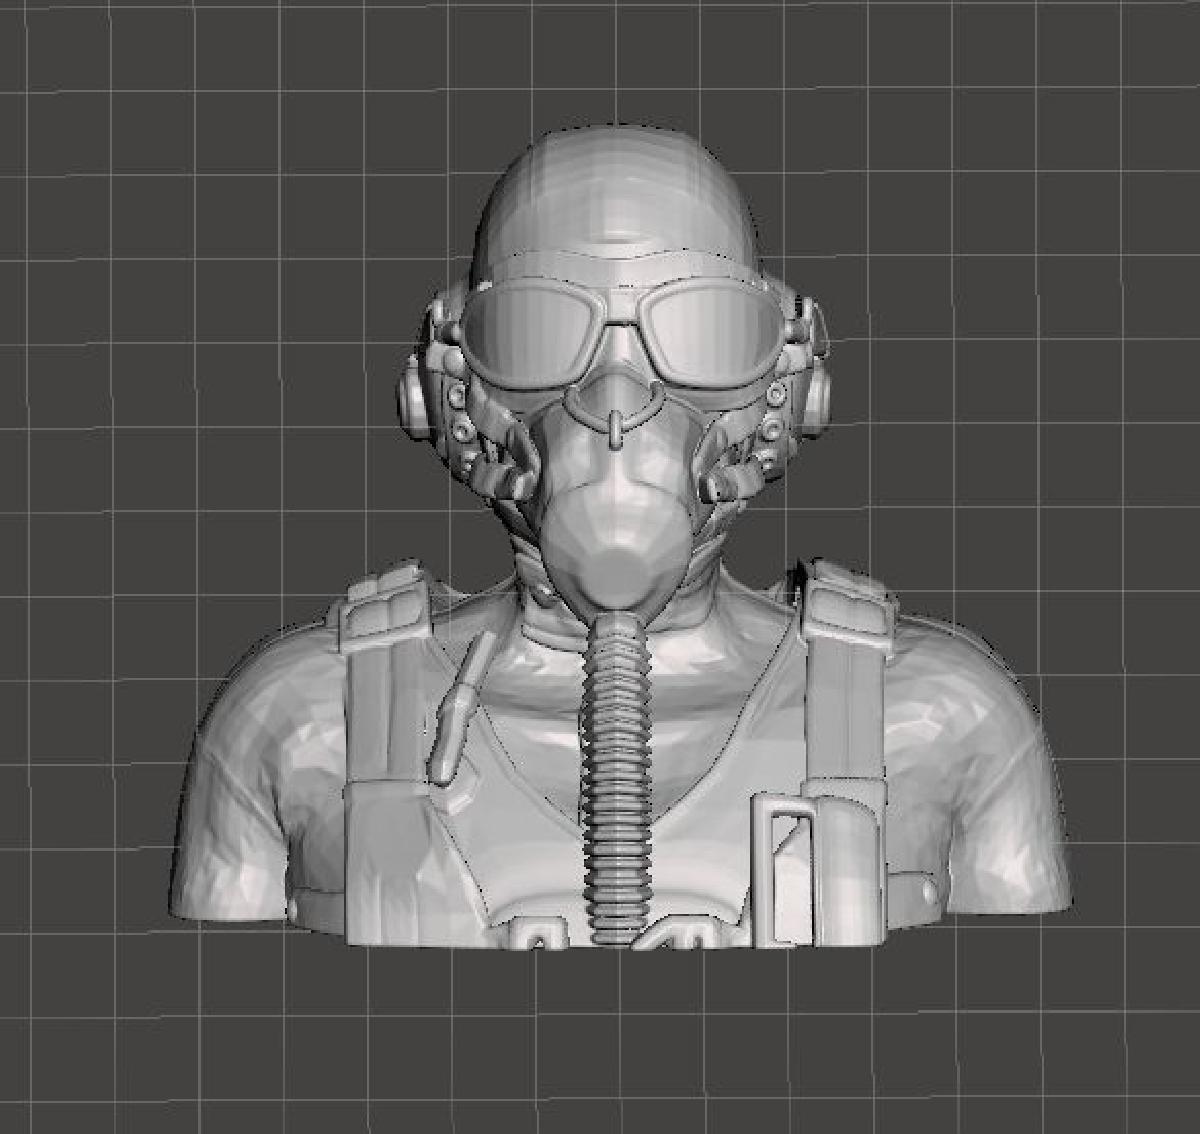Click empty grid background above the model
Screen dimensions: 1200x1134
600,60
